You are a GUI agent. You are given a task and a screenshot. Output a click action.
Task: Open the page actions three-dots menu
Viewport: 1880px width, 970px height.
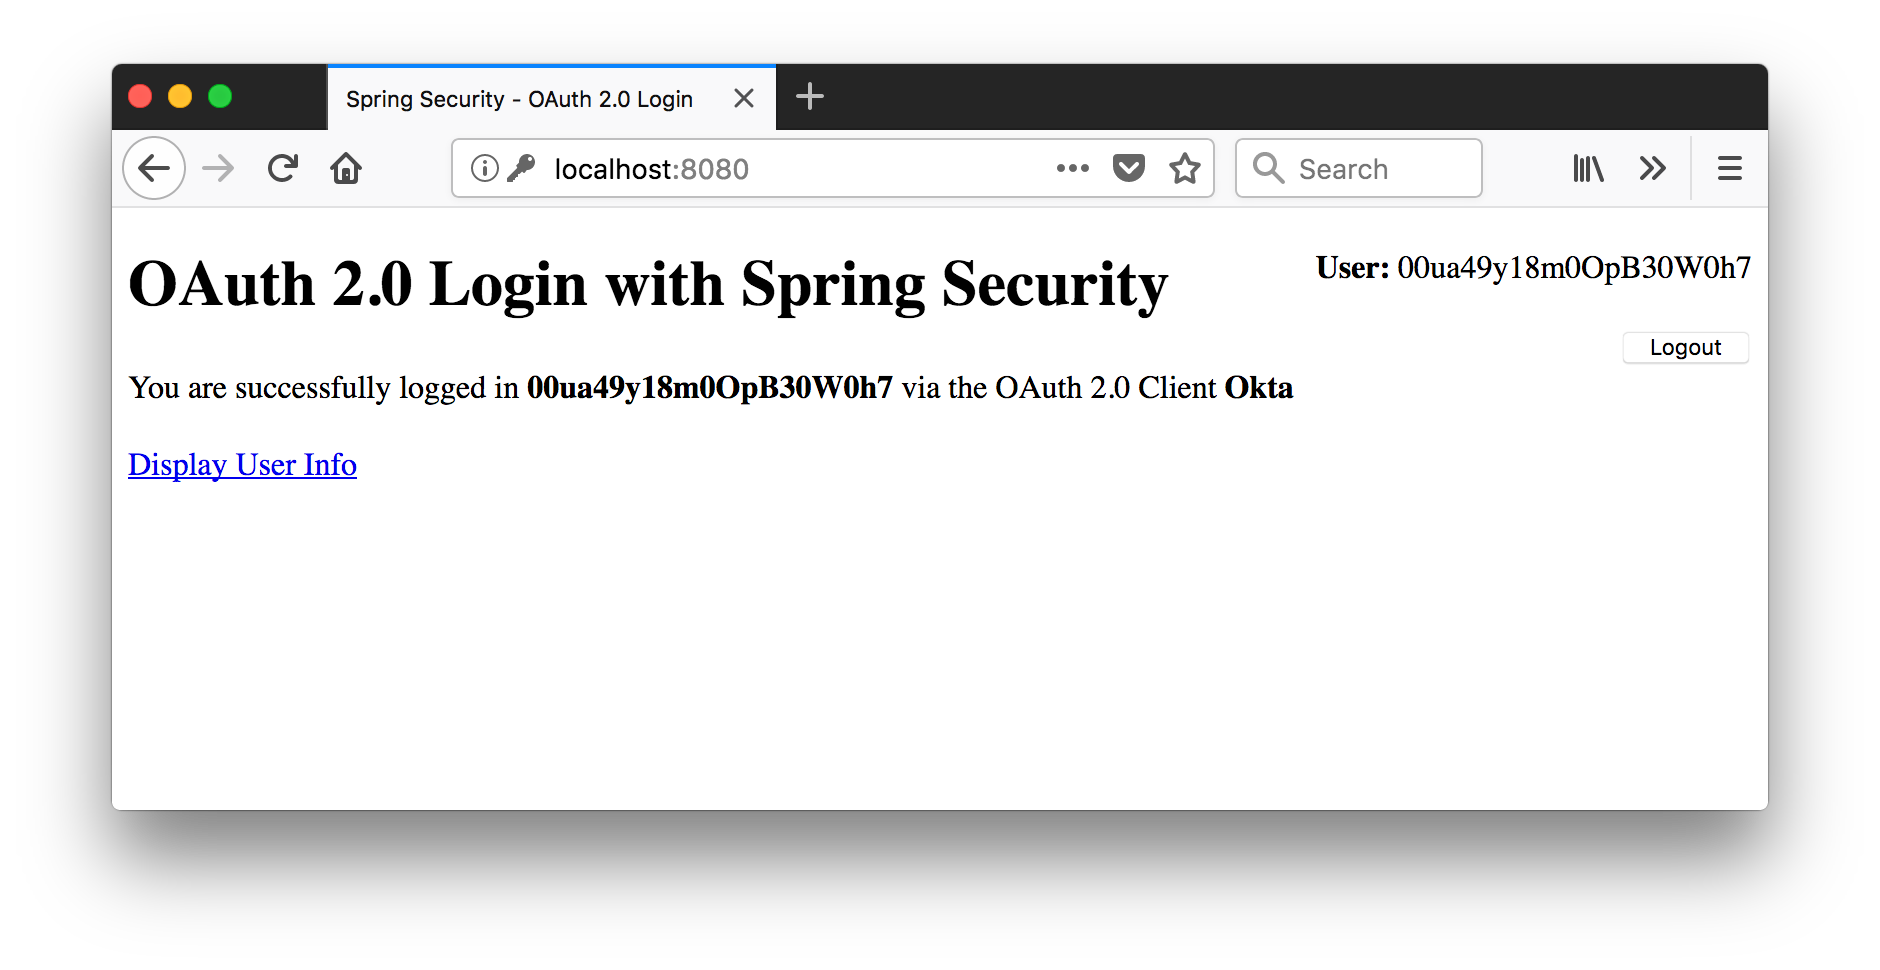tap(1072, 168)
